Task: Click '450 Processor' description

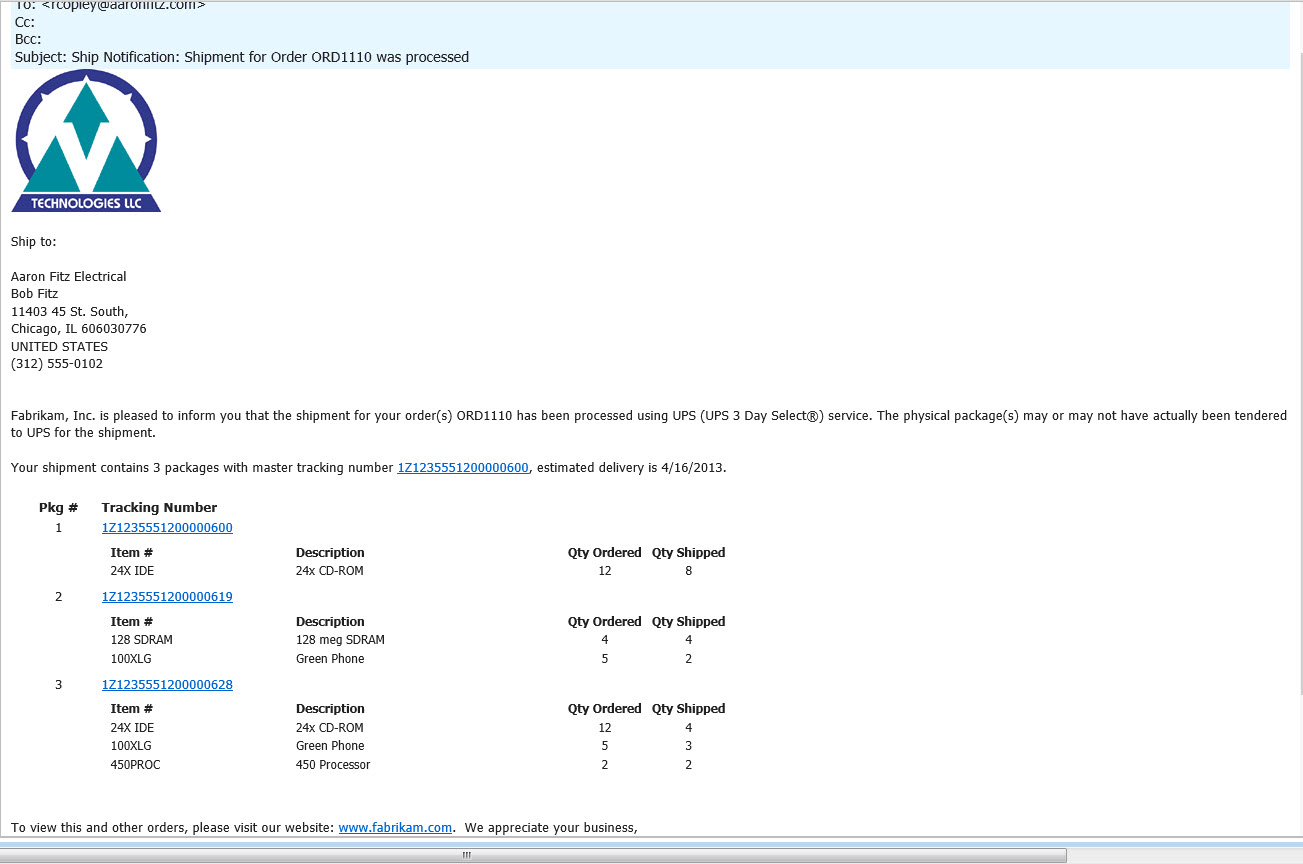Action: click(x=333, y=765)
